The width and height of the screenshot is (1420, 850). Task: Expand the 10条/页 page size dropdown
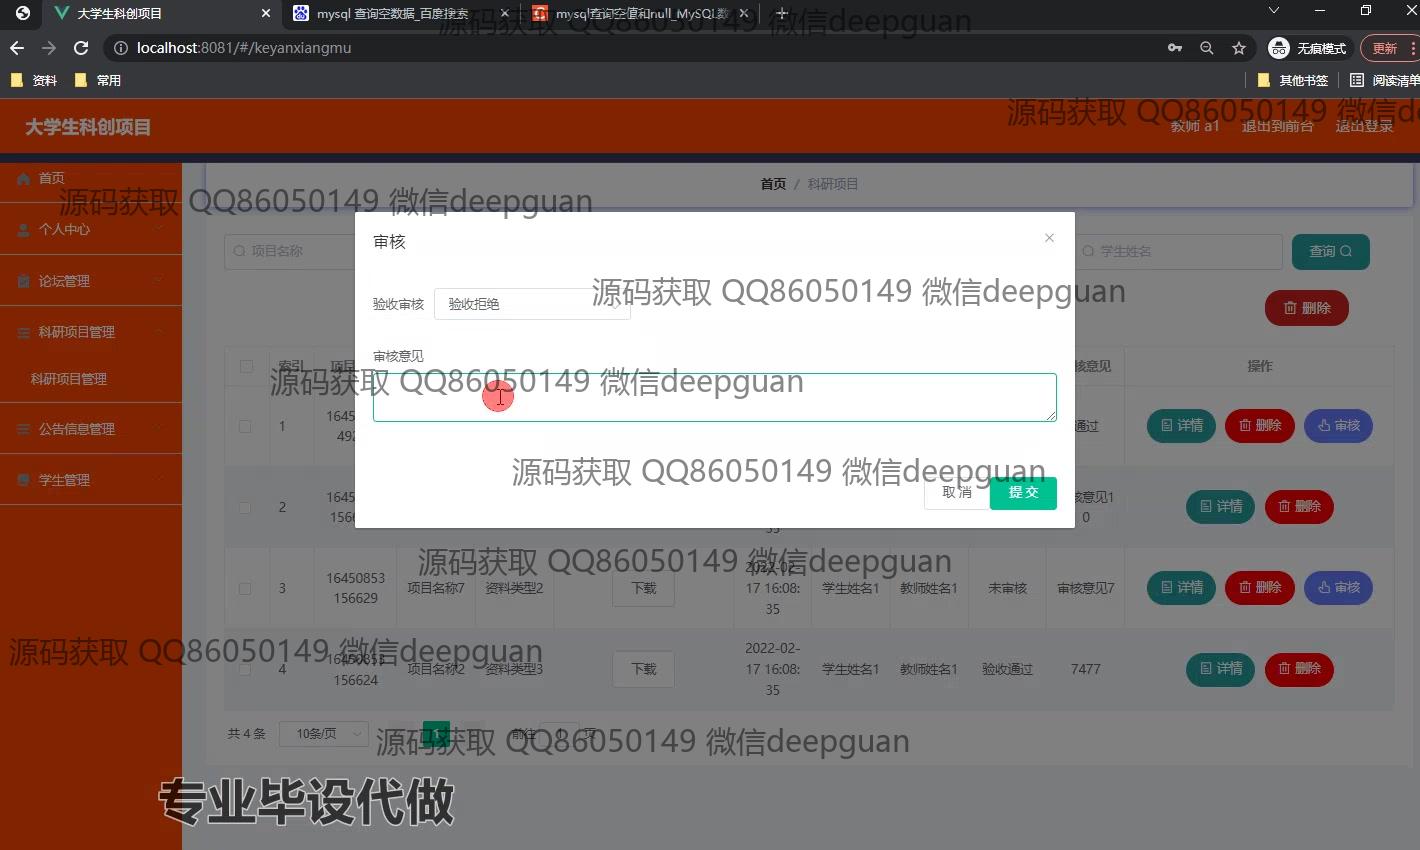click(324, 734)
